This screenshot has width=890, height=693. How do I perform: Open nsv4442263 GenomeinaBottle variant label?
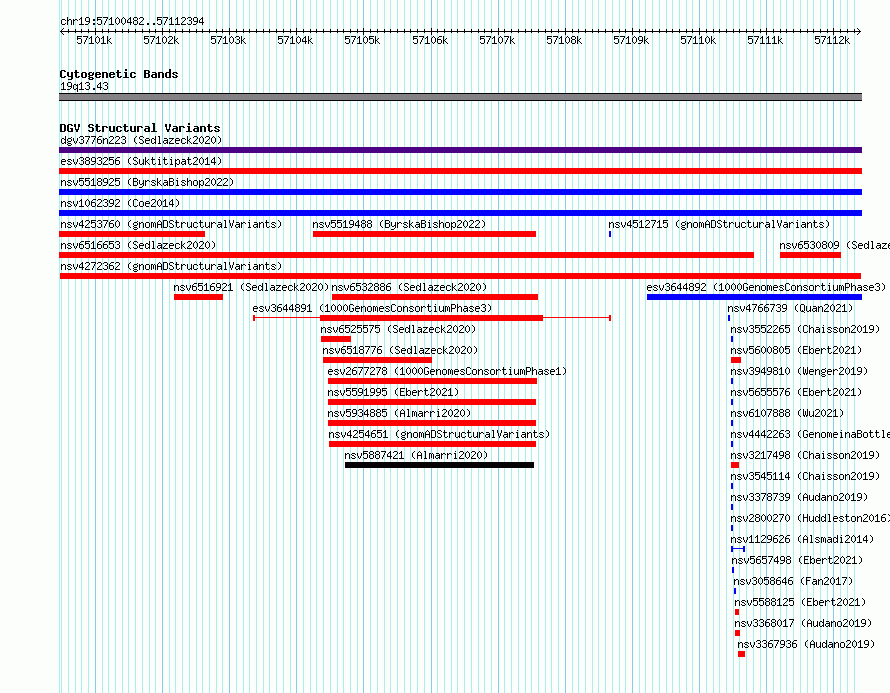pyautogui.click(x=809, y=434)
